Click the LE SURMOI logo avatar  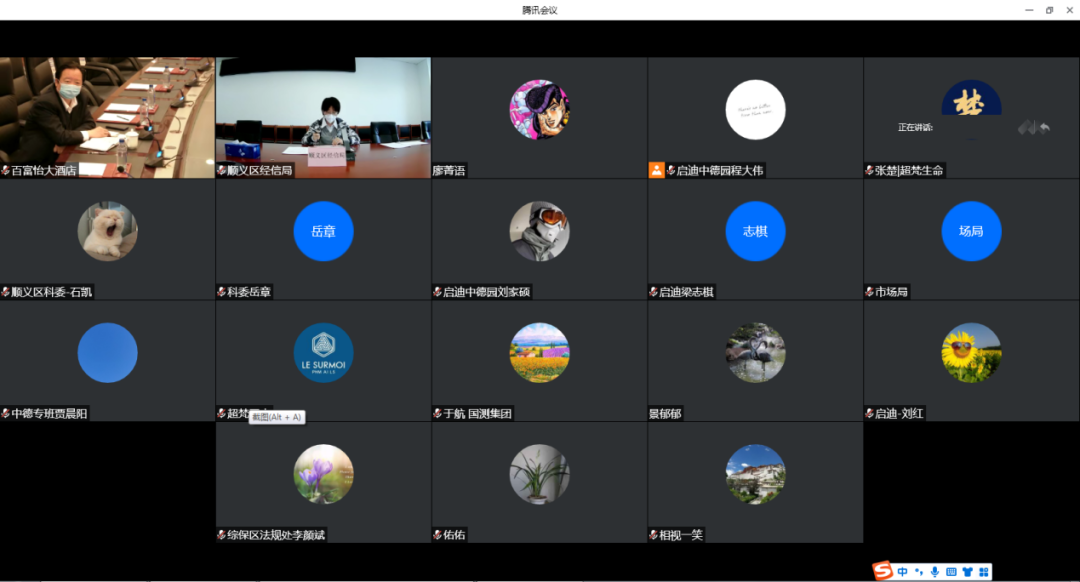323,353
